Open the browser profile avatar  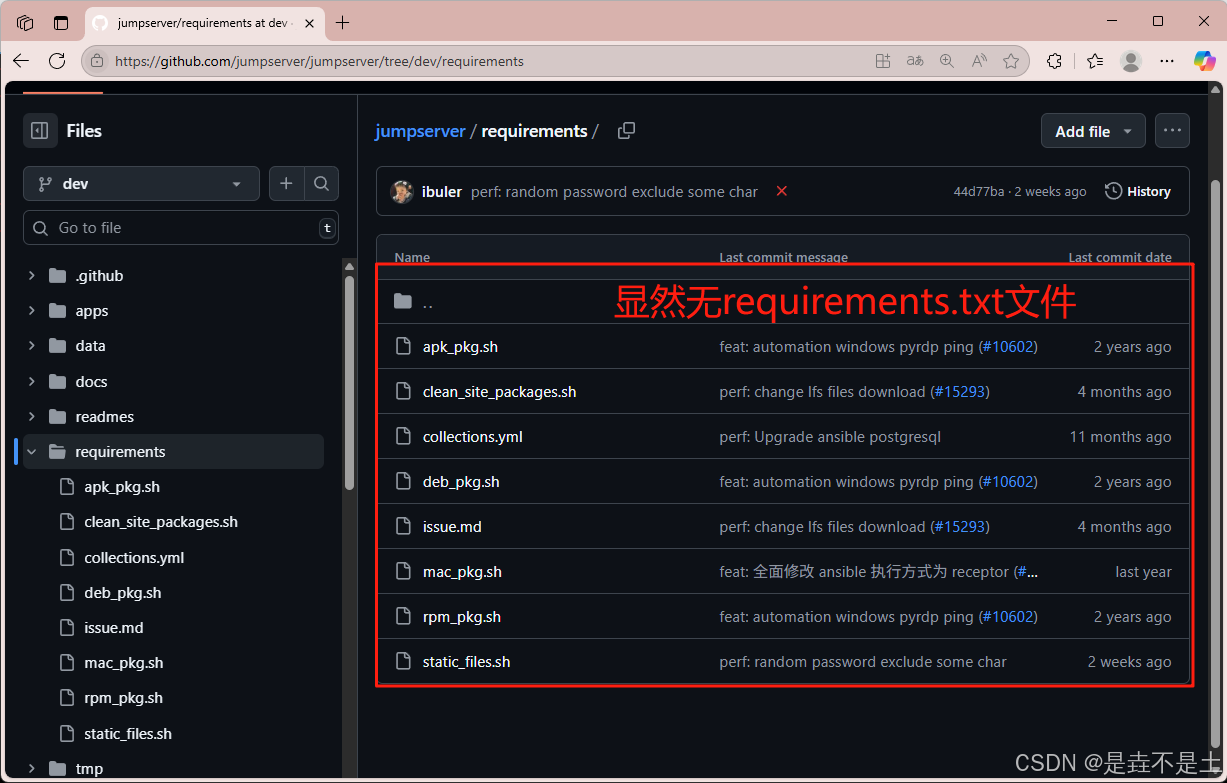[1131, 61]
